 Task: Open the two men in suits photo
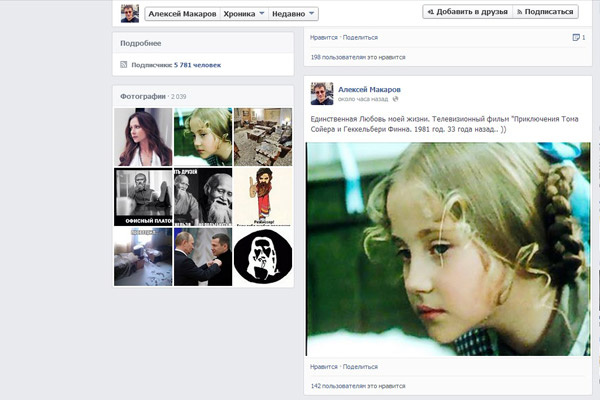point(203,257)
